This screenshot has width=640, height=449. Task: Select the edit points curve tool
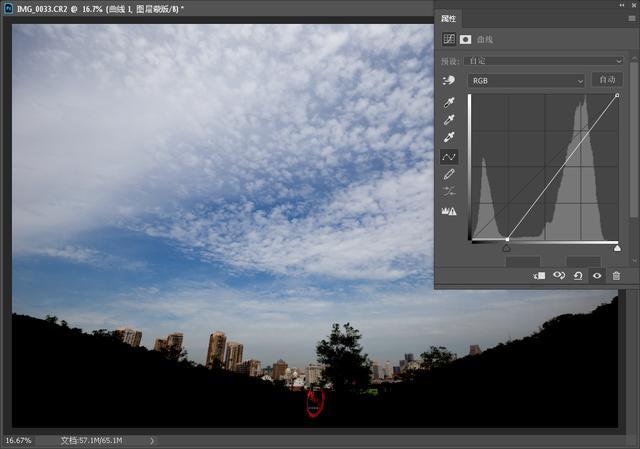click(449, 157)
